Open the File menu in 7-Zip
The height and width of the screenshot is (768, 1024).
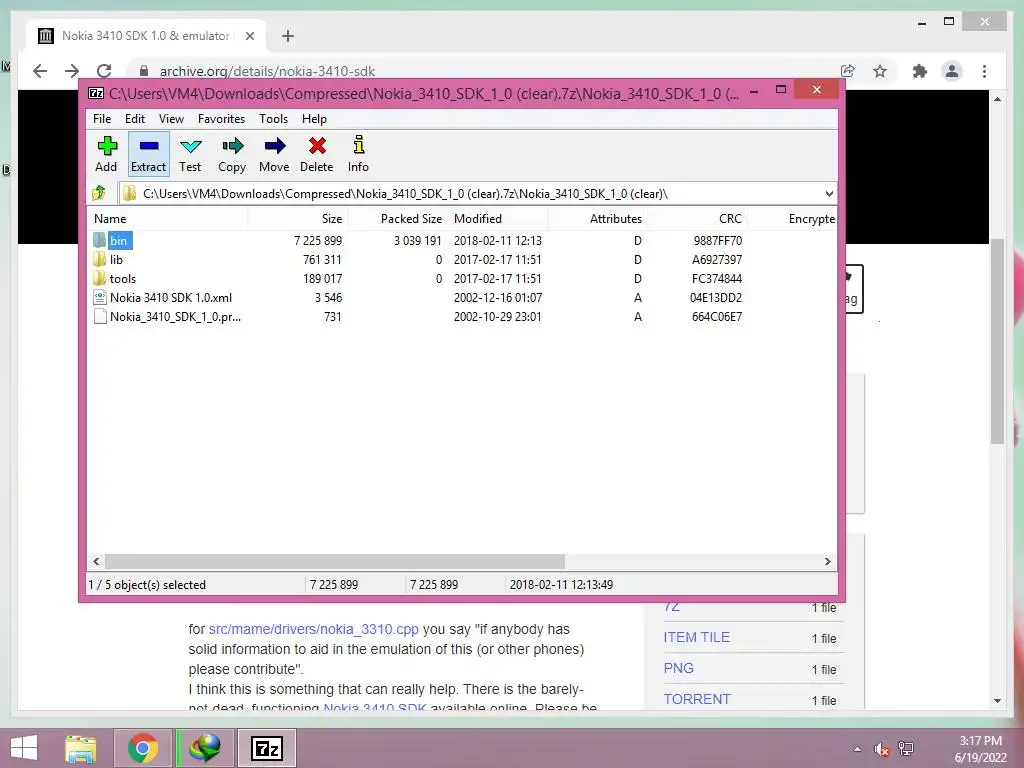102,119
